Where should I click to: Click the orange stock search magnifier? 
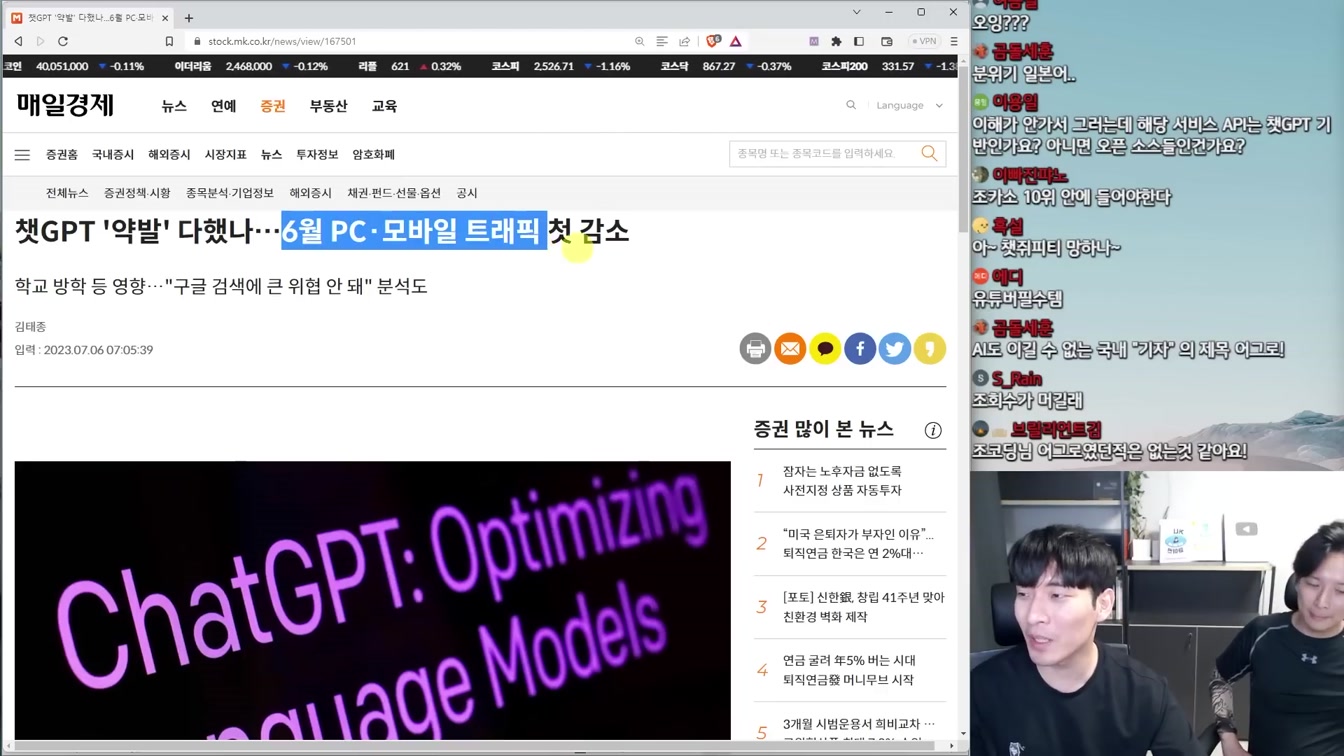930,153
